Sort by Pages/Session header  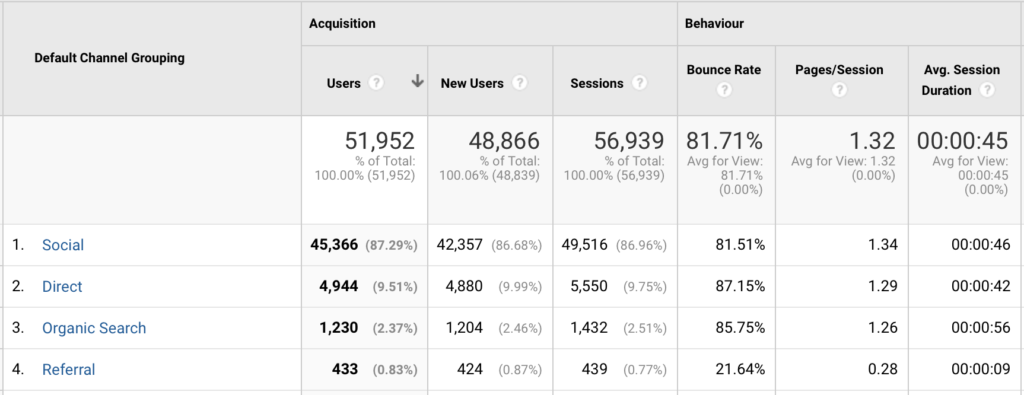coord(839,70)
